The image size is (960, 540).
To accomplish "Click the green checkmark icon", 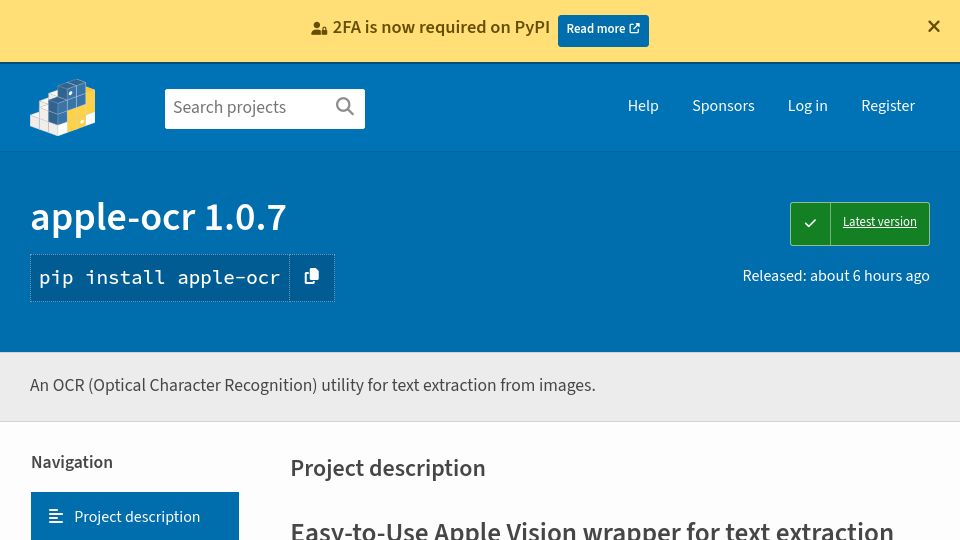I will point(810,223).
